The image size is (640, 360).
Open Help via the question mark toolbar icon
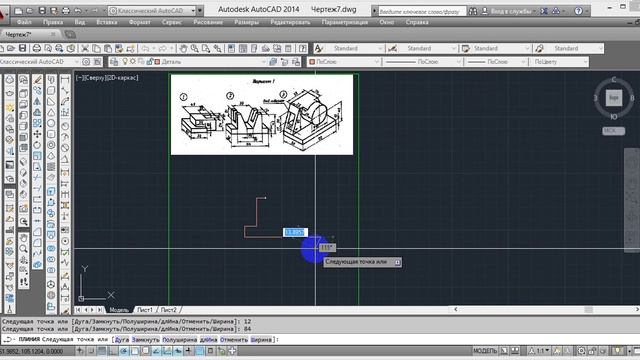pos(302,48)
